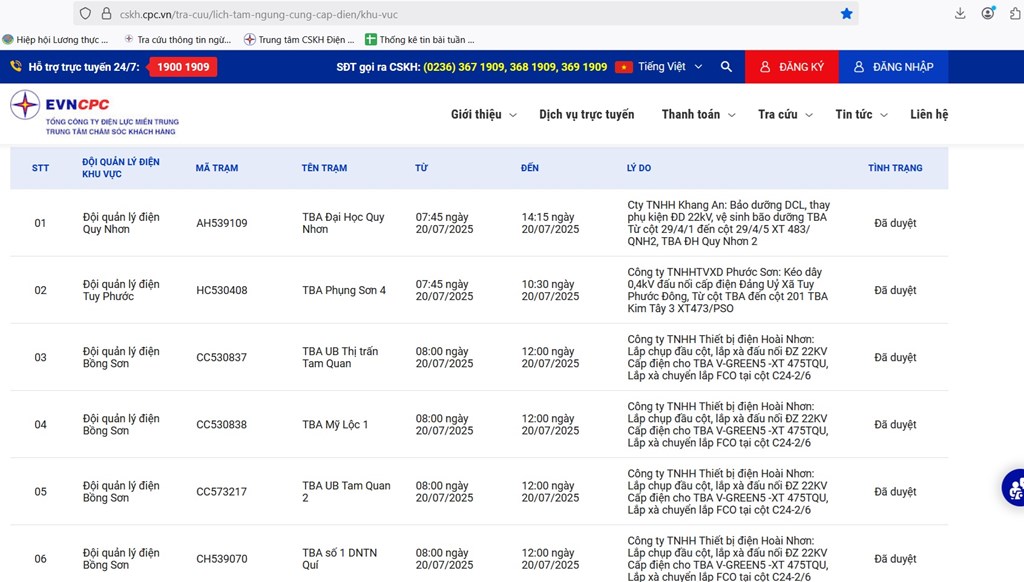The height and width of the screenshot is (582, 1024).
Task: Click Đội quản lý điện Tuy Phước cell
Action: [x=121, y=291]
